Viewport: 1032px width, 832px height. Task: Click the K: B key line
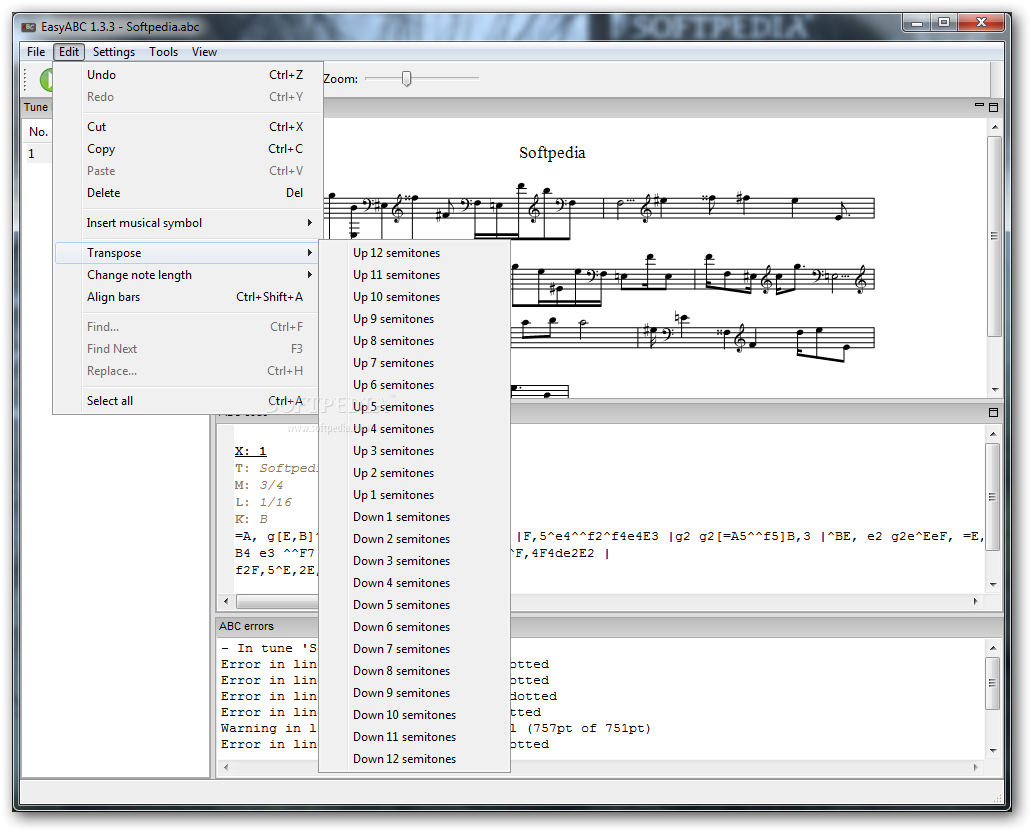coord(251,519)
